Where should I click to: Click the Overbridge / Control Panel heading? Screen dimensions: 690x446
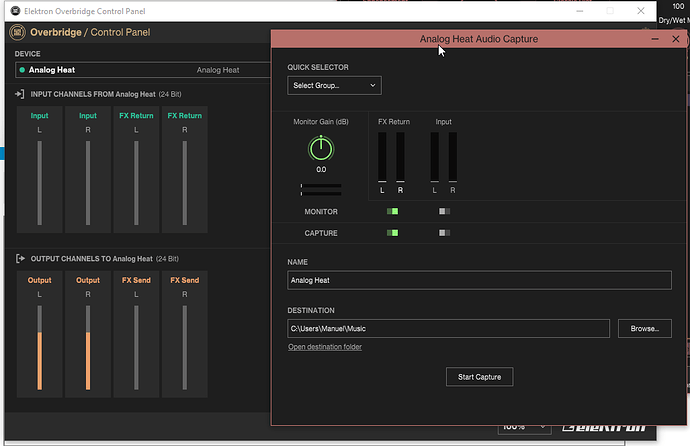tap(90, 32)
